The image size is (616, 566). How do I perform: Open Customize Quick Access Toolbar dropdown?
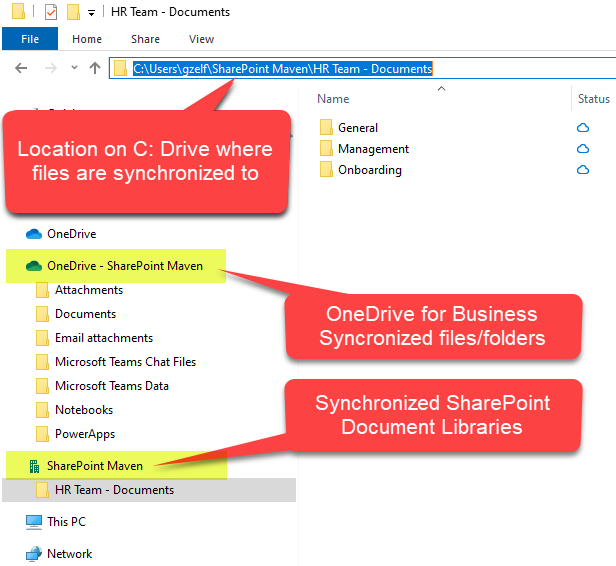pos(92,13)
